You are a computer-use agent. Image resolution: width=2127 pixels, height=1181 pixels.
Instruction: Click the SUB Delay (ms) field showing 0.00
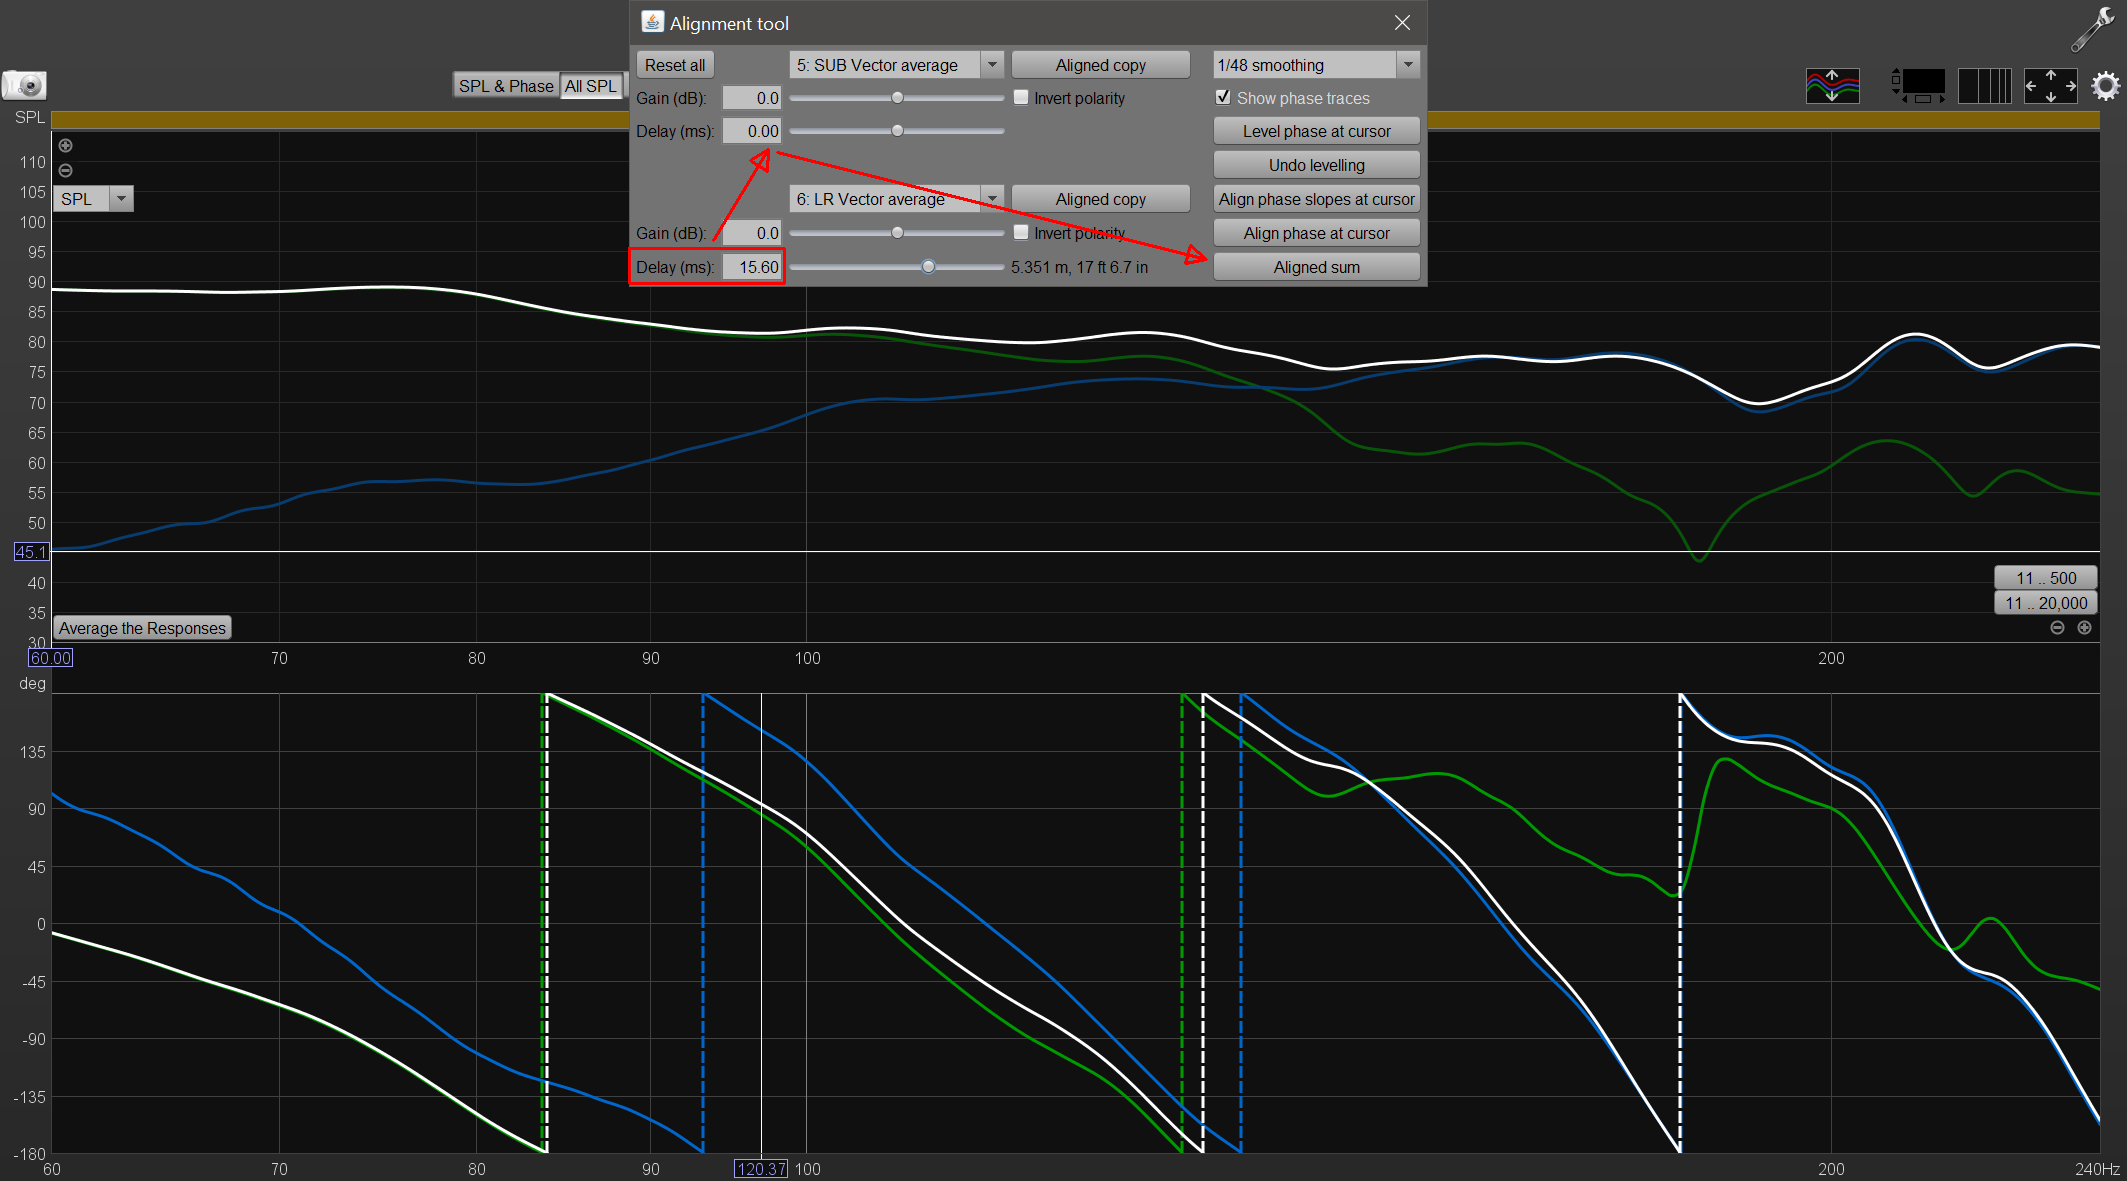click(x=752, y=131)
